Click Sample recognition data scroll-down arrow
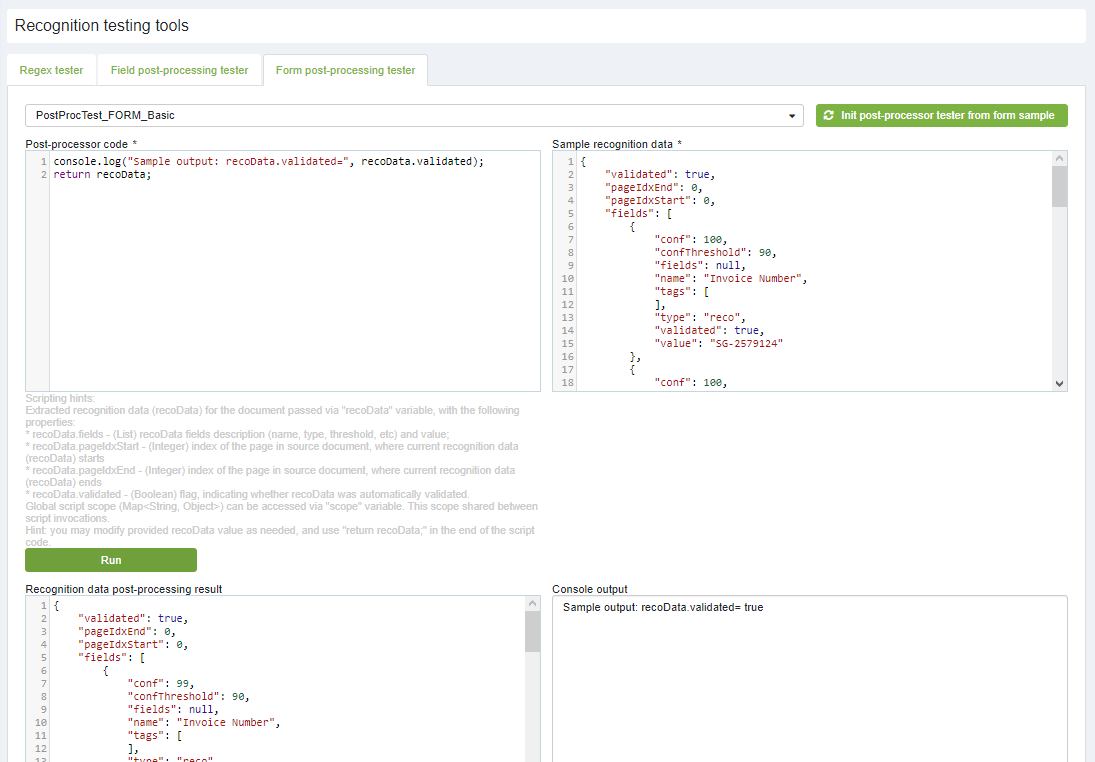 coord(1060,383)
